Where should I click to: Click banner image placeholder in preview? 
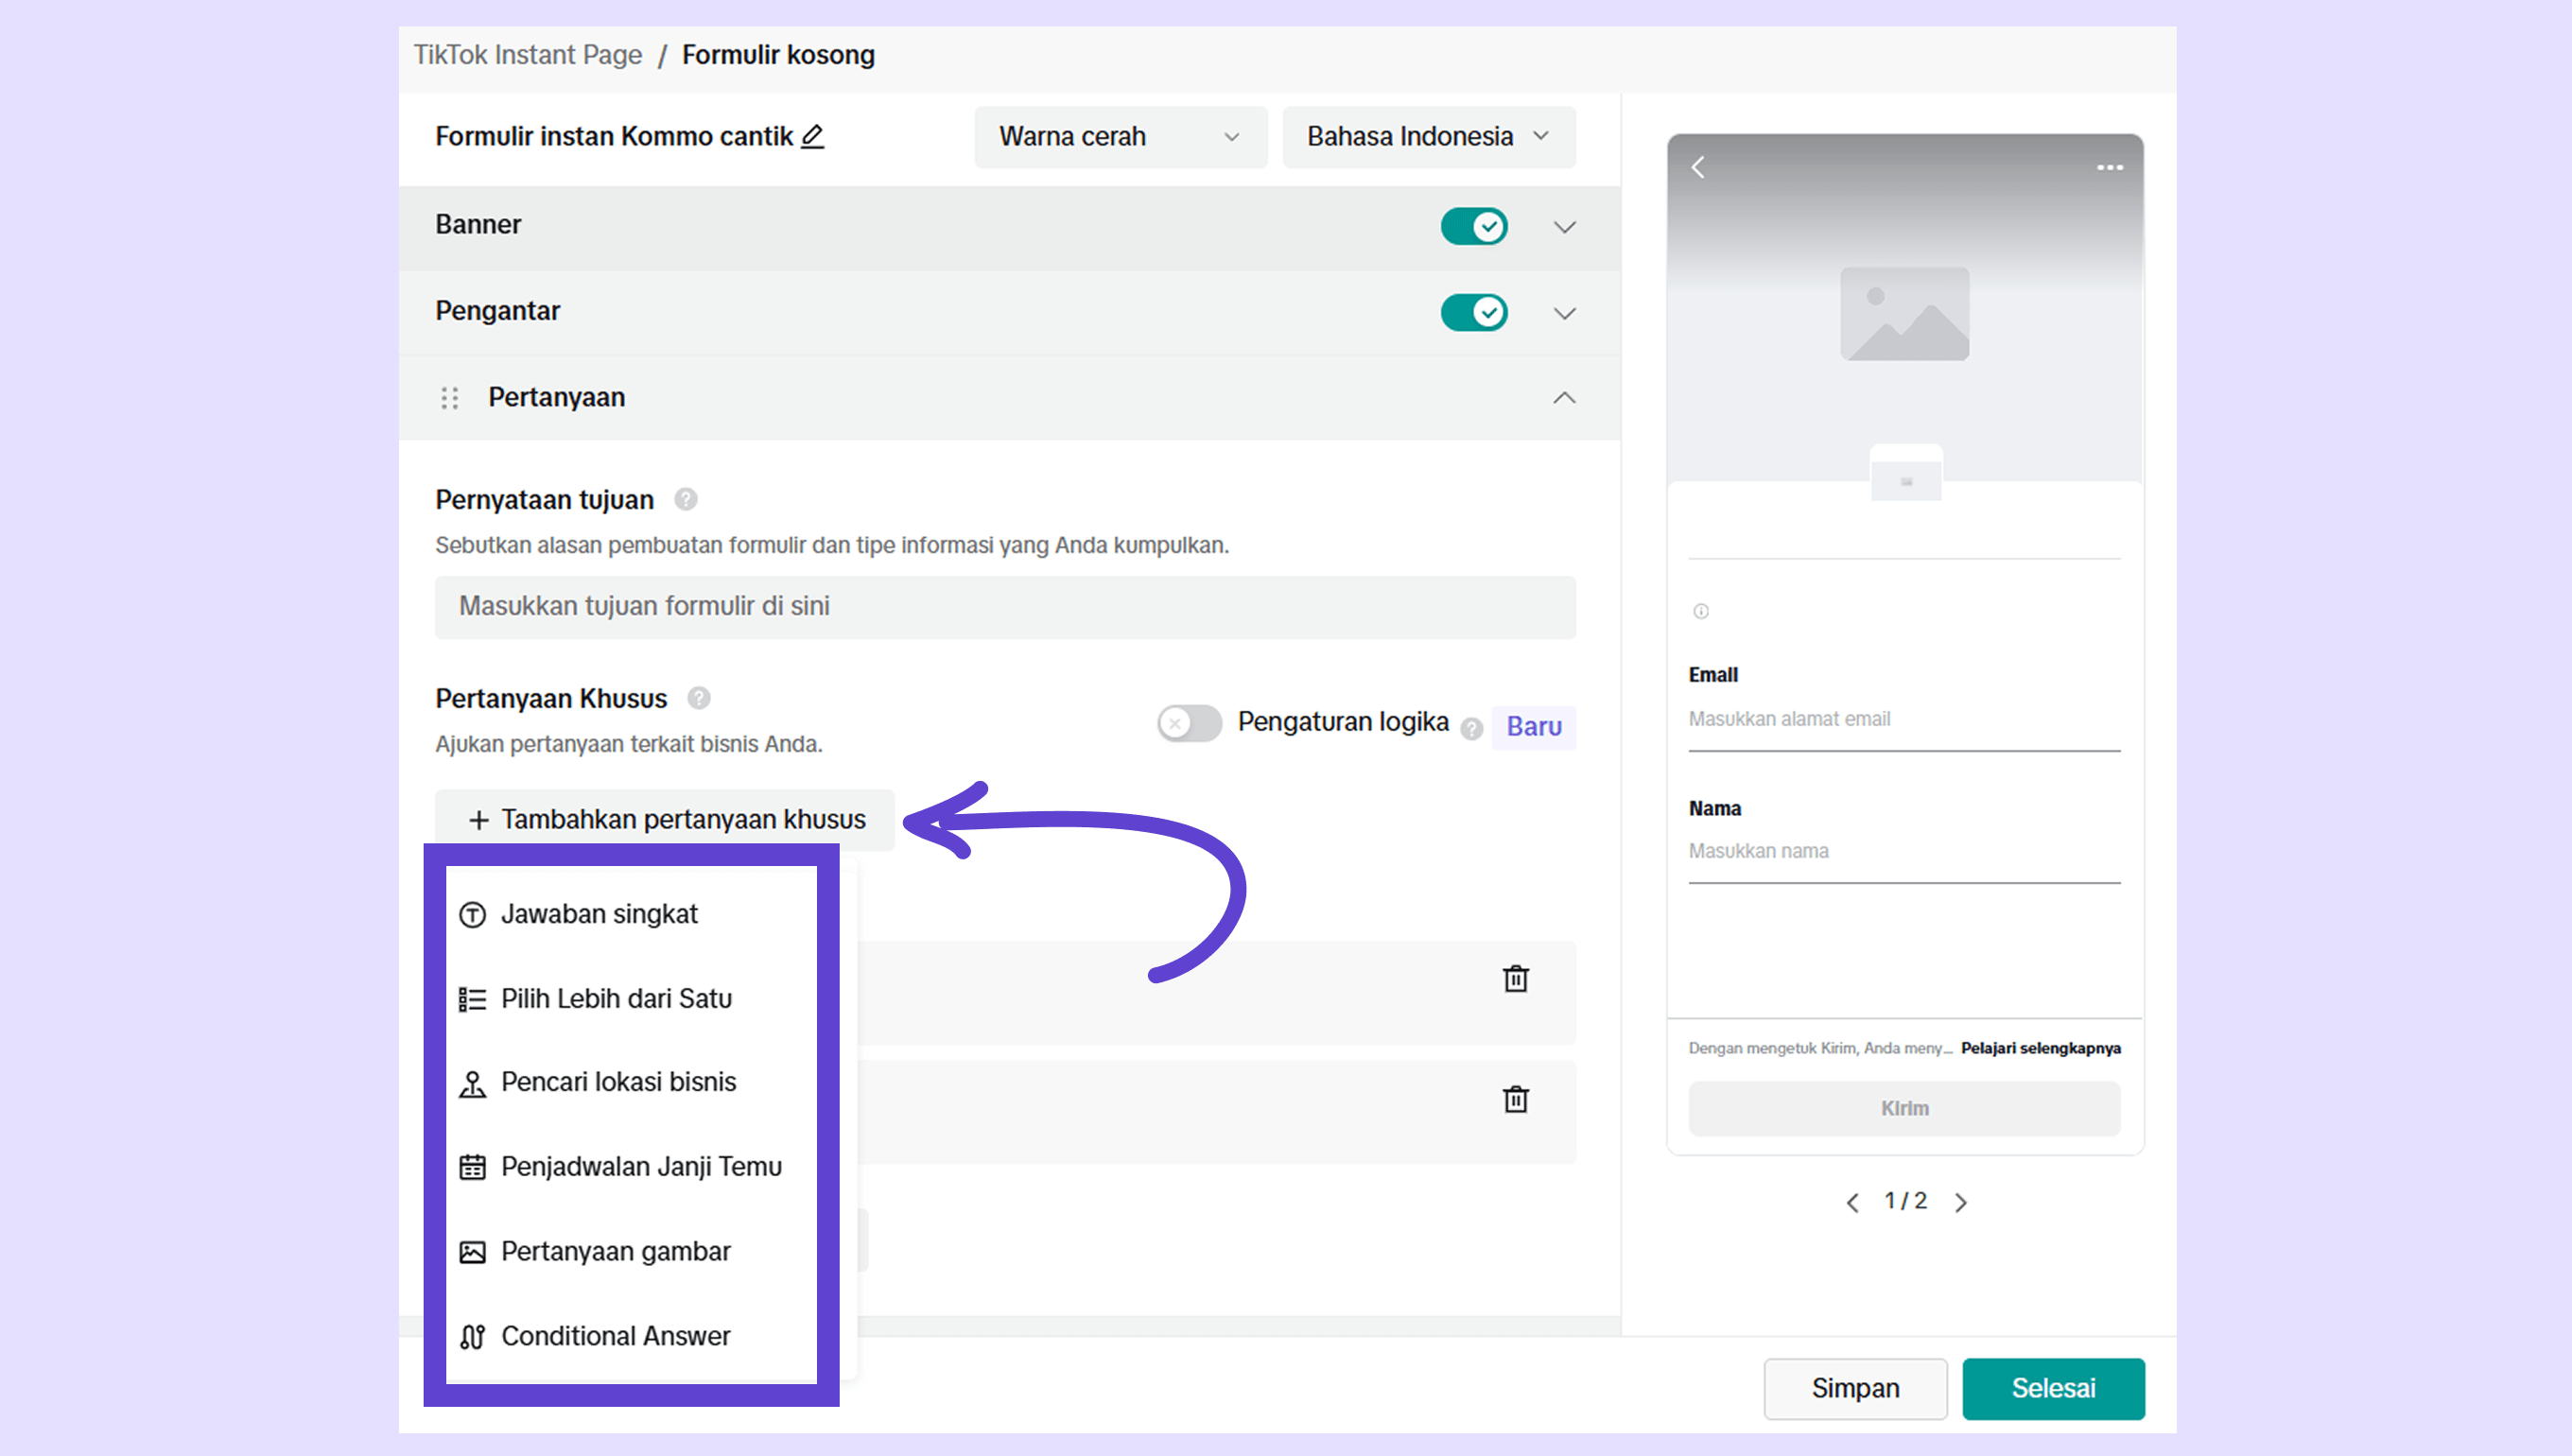[1905, 314]
